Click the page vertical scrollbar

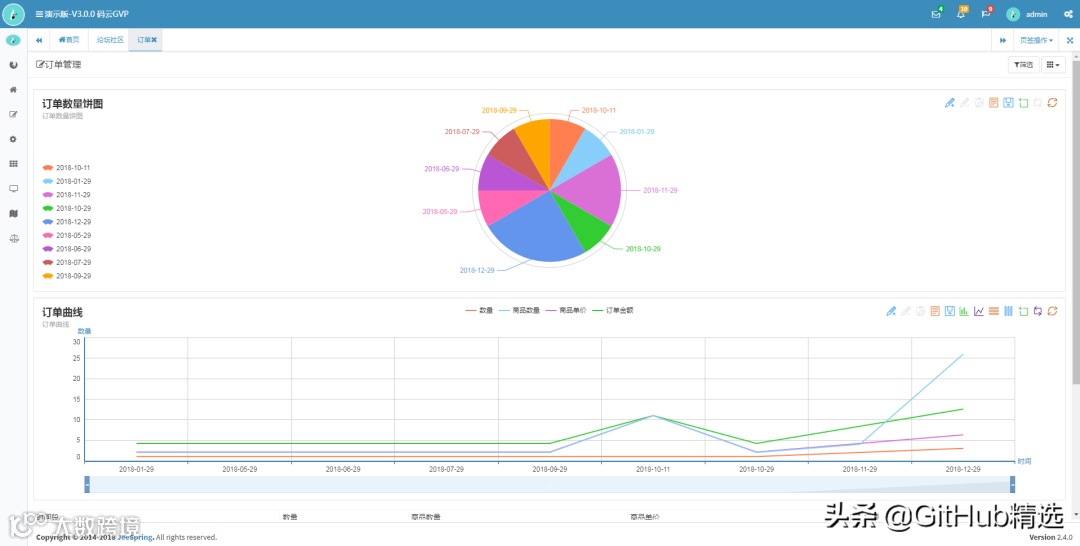click(x=1076, y=220)
